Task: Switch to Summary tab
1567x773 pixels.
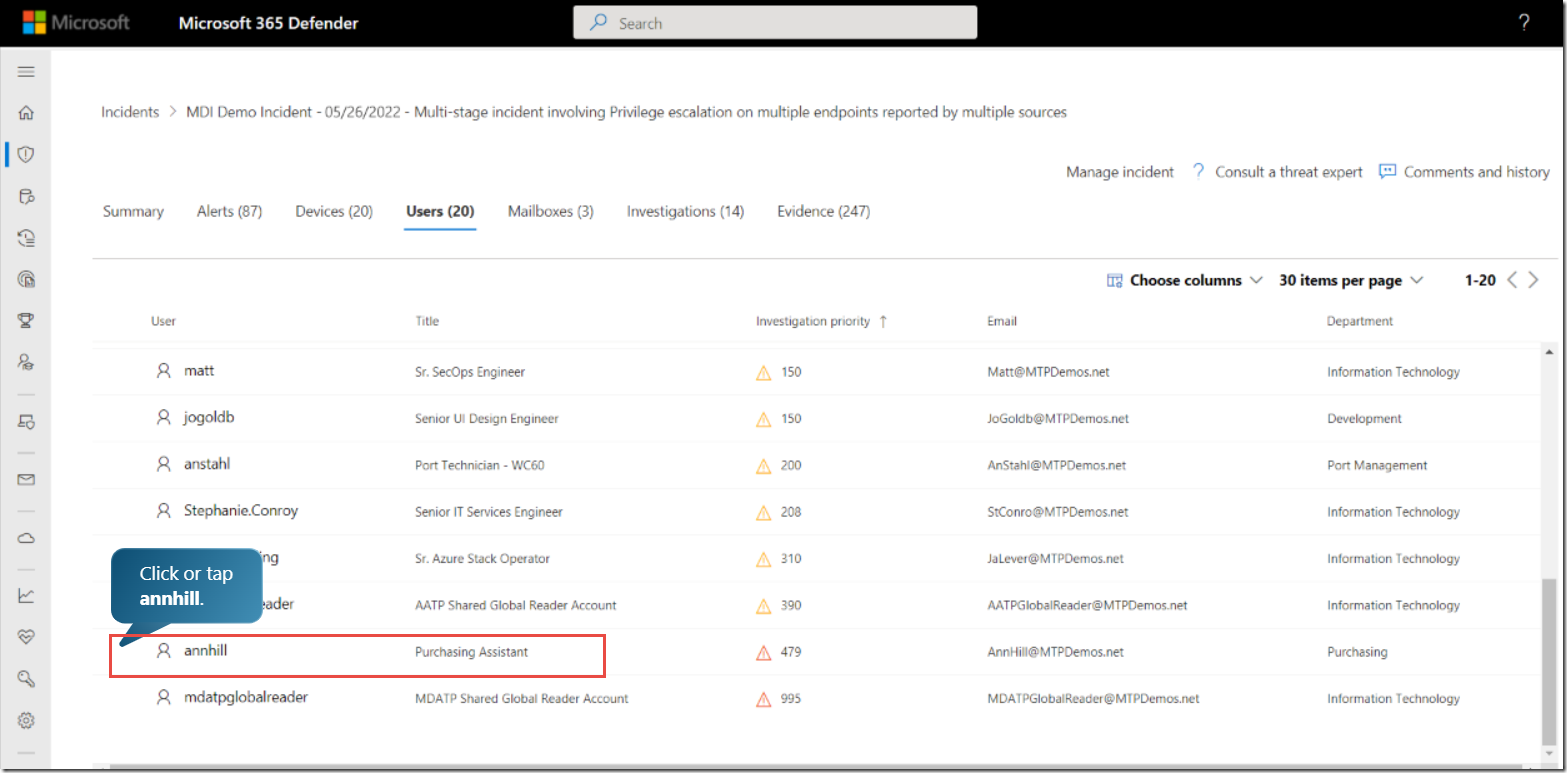Action: [x=133, y=211]
